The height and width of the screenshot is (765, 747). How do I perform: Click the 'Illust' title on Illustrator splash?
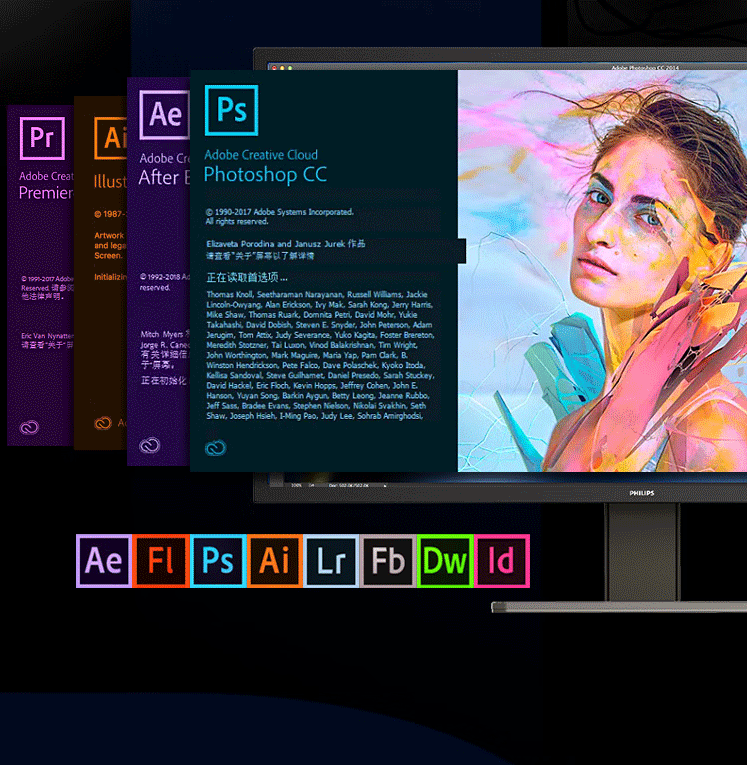[110, 181]
